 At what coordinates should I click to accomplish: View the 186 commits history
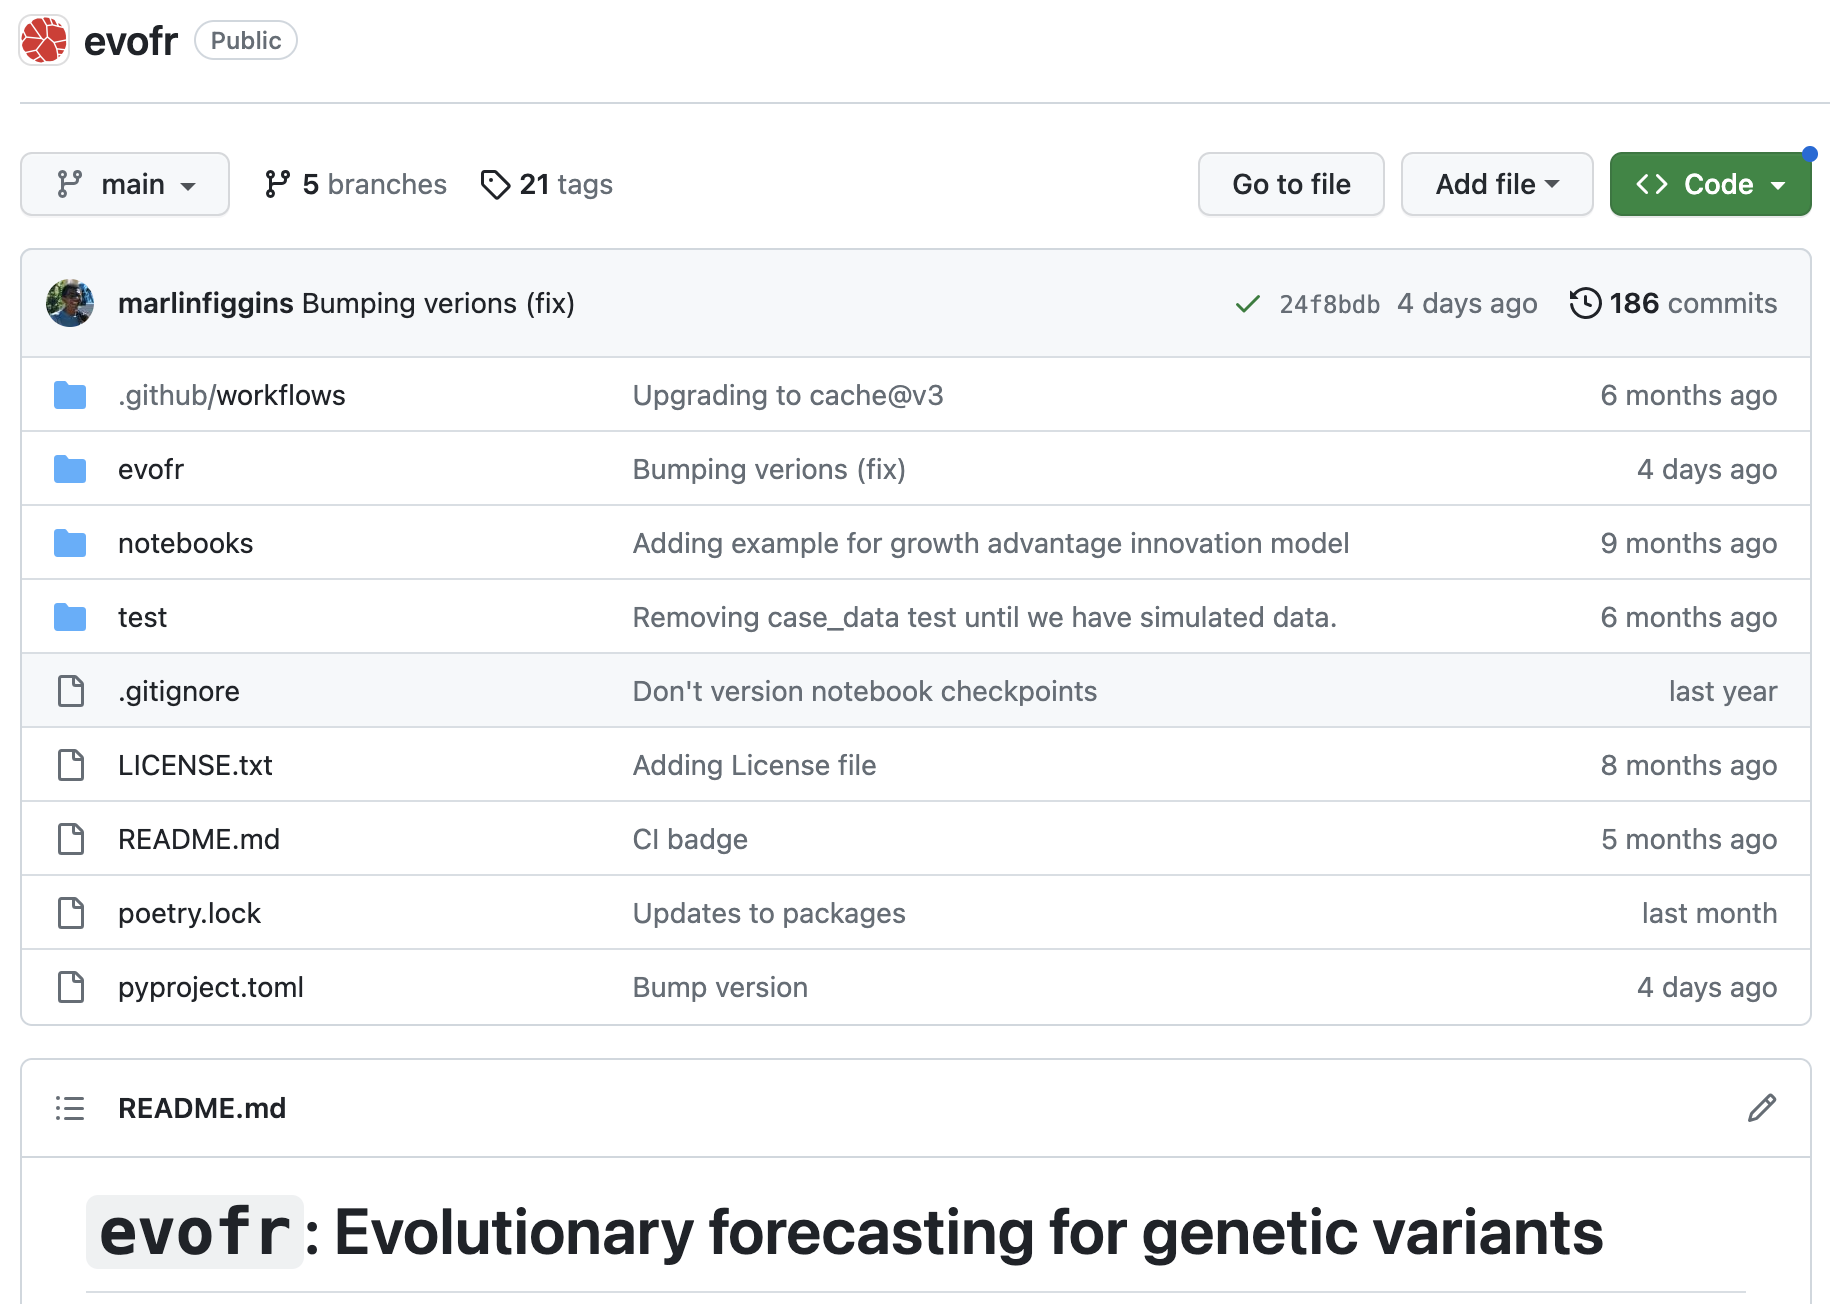tap(1692, 303)
